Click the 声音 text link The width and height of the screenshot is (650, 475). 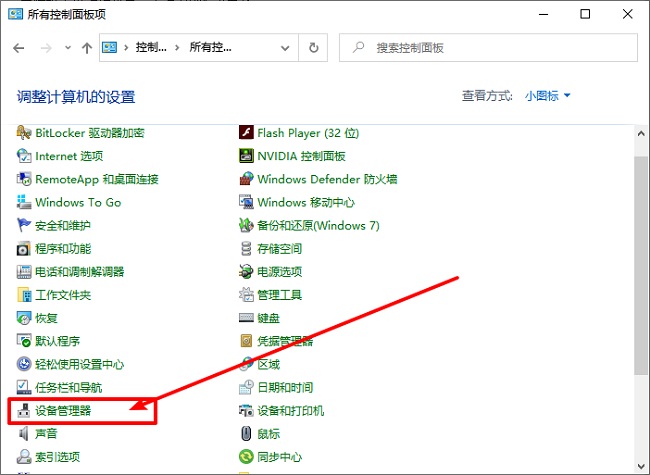coord(46,434)
